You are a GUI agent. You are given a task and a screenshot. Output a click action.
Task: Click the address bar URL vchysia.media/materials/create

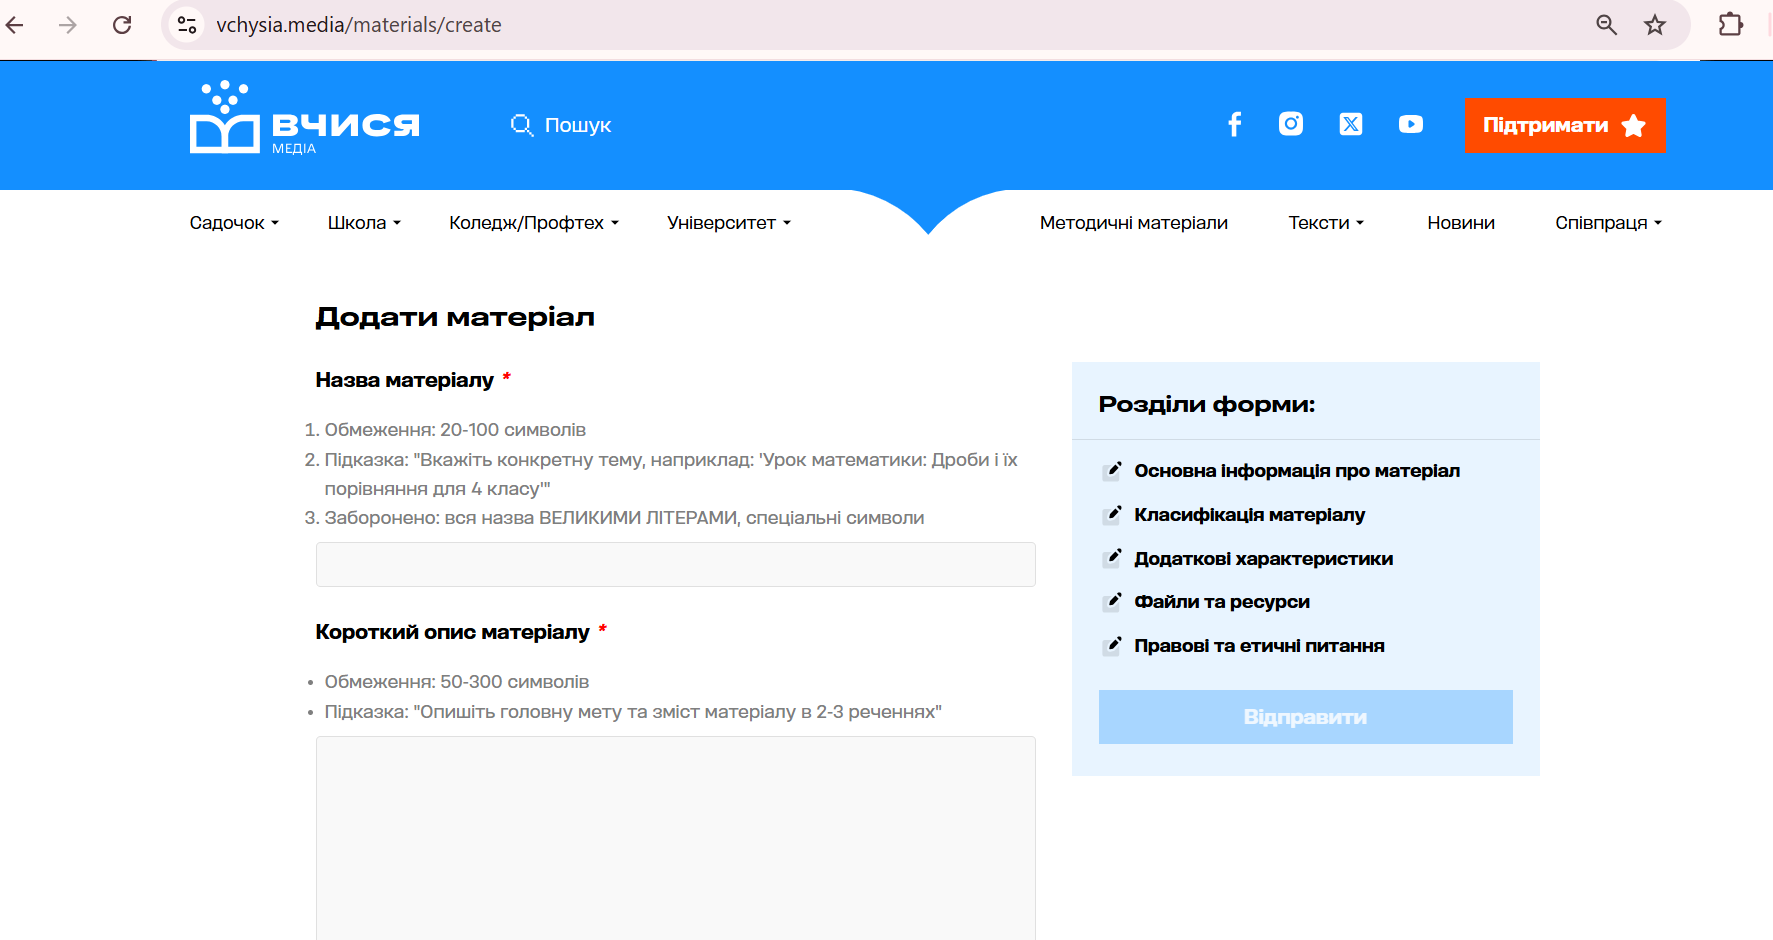pos(359,25)
